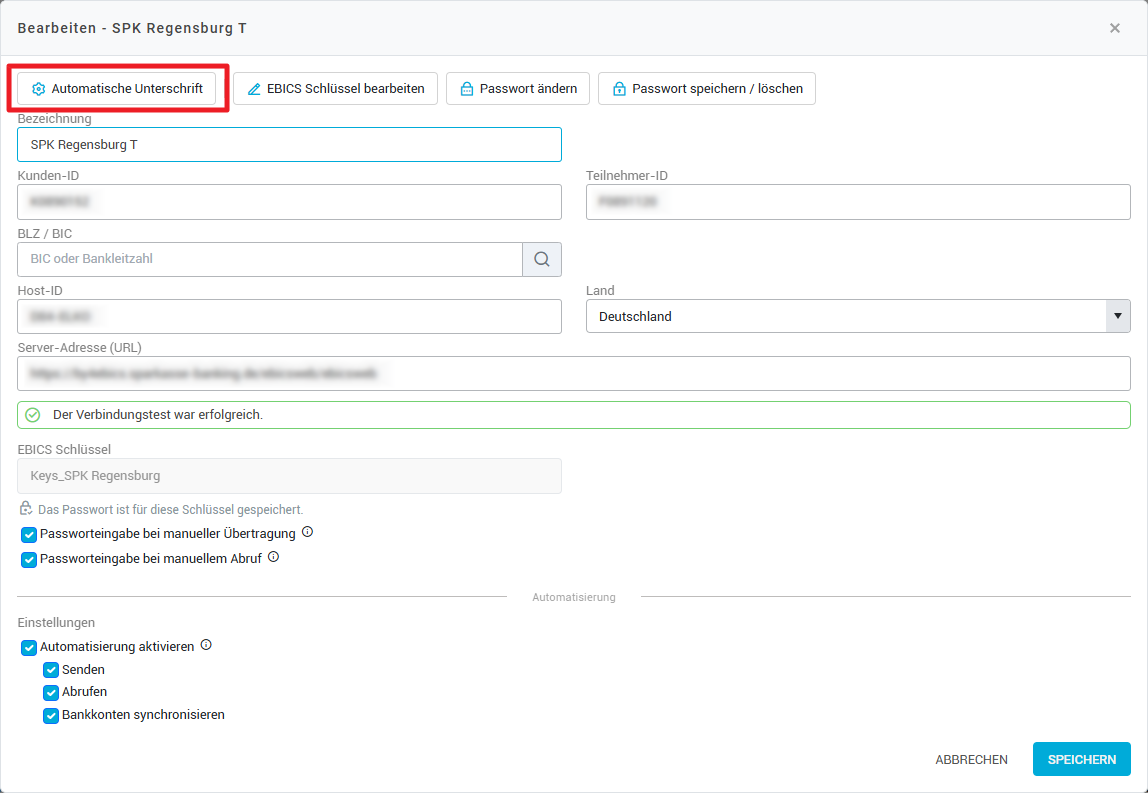Open Passwort speichern / löschen

coord(707,88)
